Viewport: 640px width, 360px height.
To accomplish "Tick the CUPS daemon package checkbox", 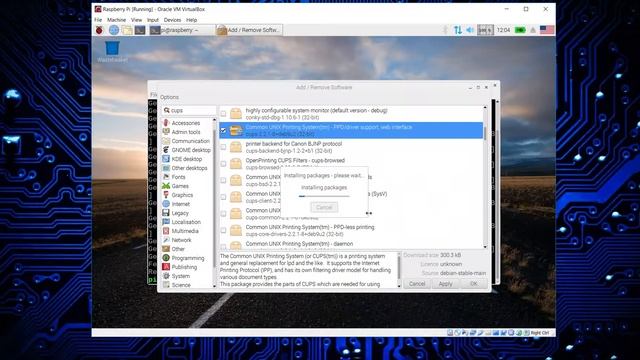I will coord(223,247).
